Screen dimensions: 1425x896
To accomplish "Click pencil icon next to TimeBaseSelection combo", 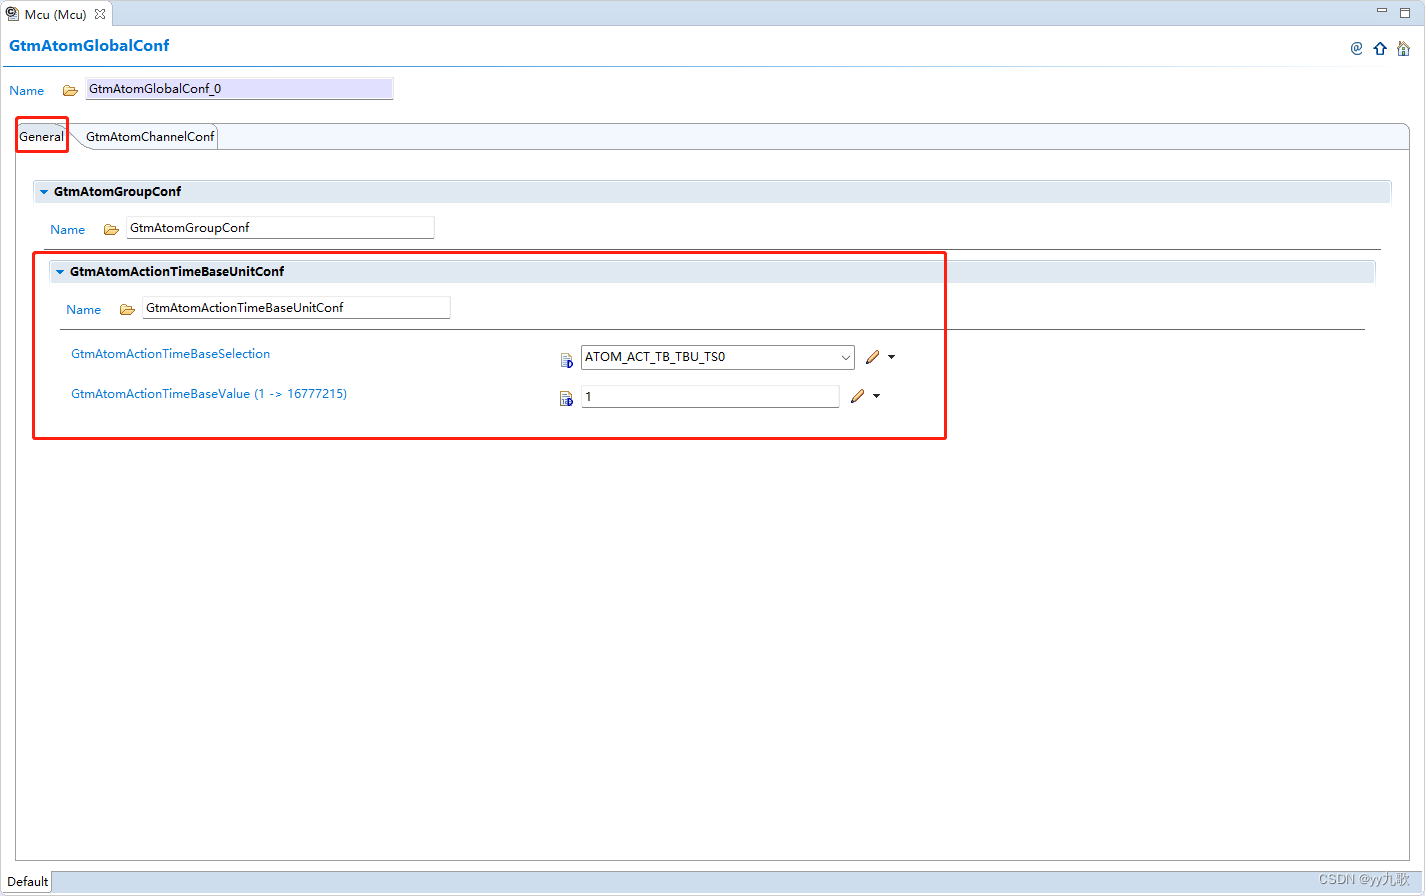I will pos(872,357).
